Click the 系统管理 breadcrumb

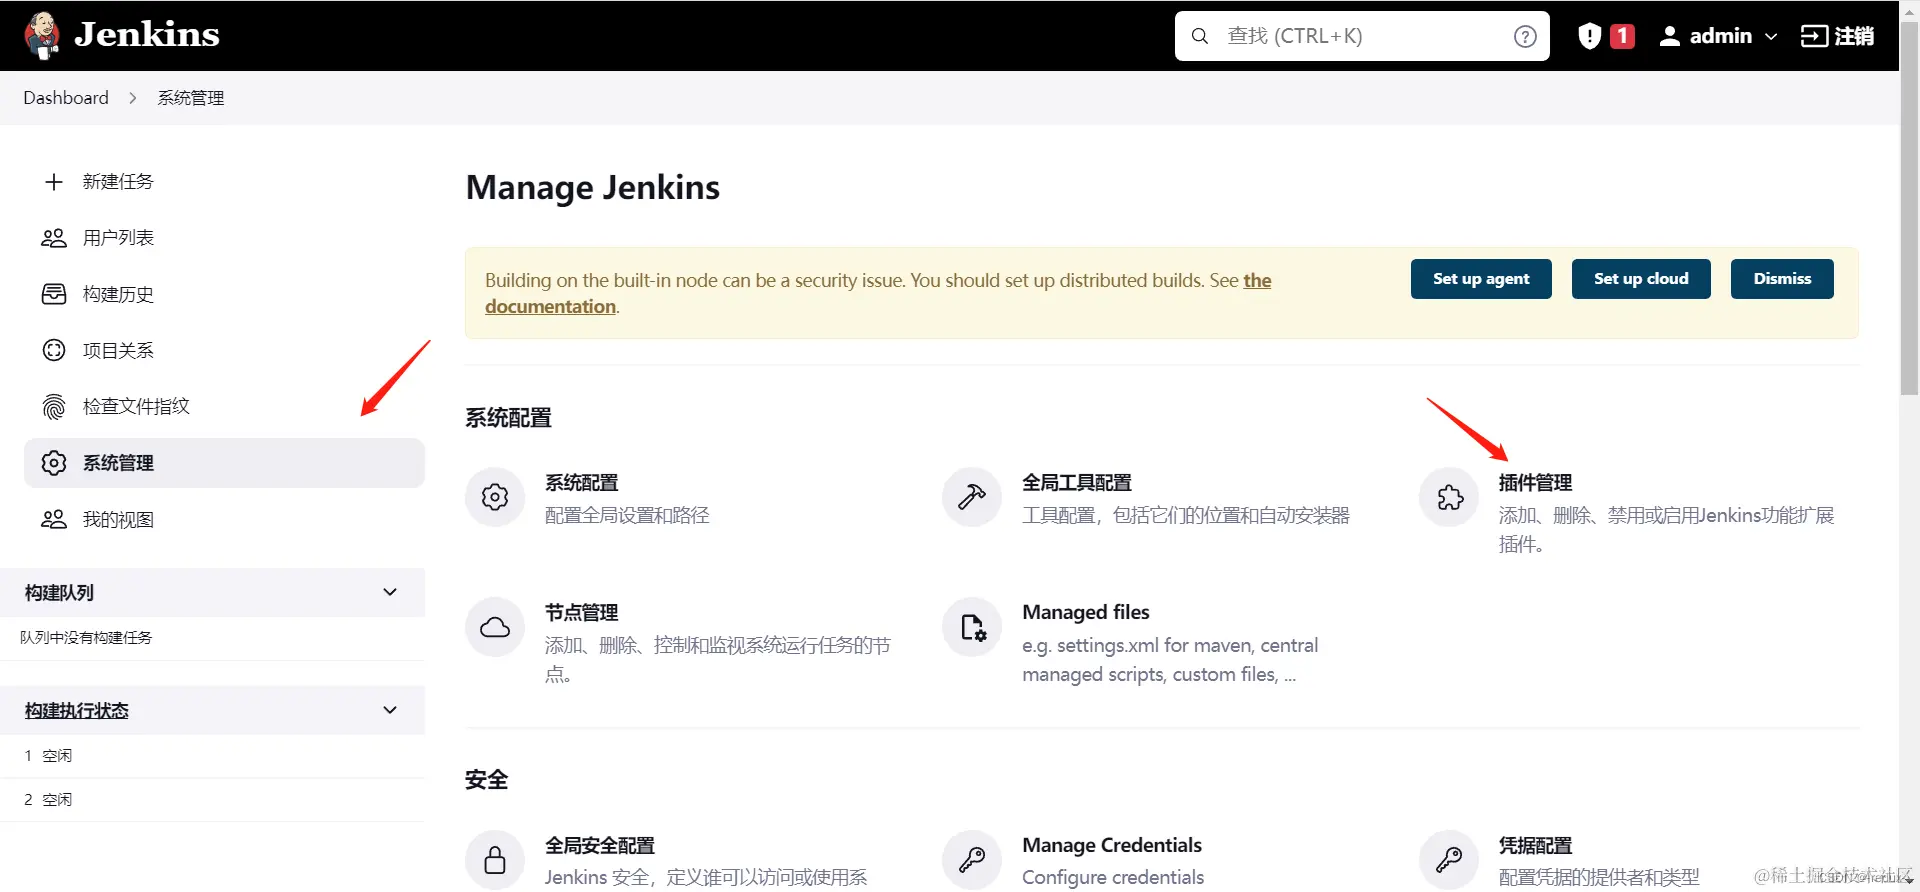(x=190, y=98)
